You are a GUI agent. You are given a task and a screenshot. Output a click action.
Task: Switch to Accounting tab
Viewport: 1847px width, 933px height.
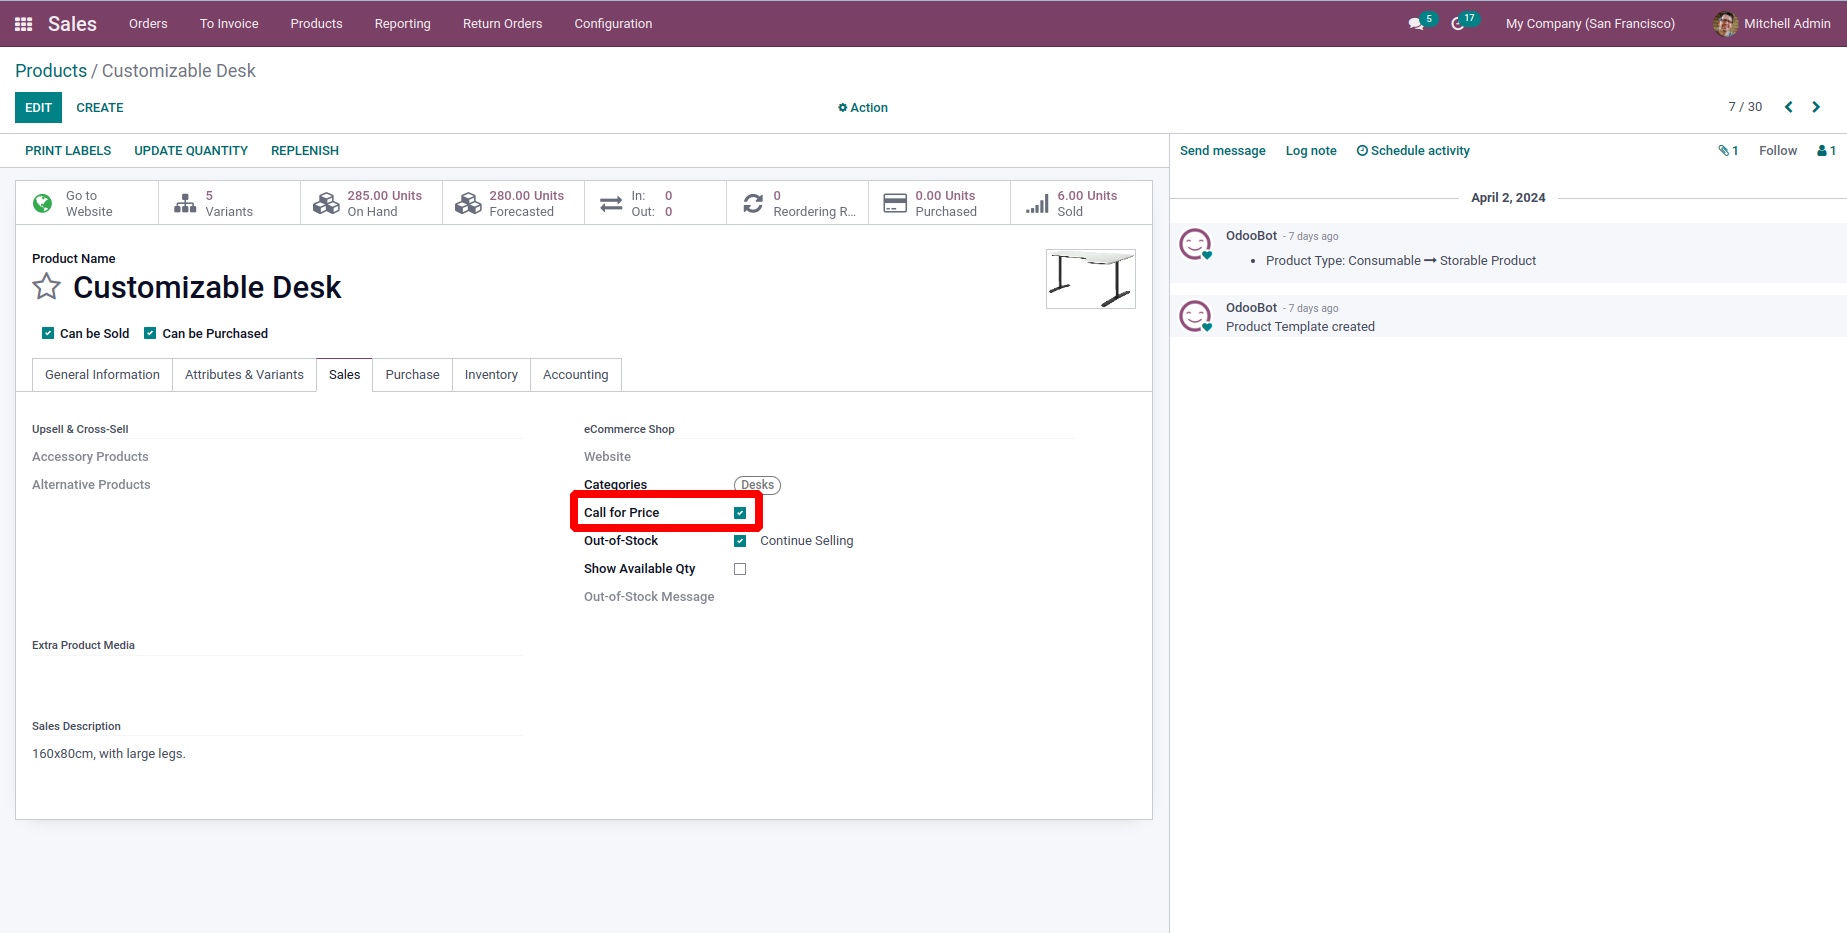tap(575, 375)
